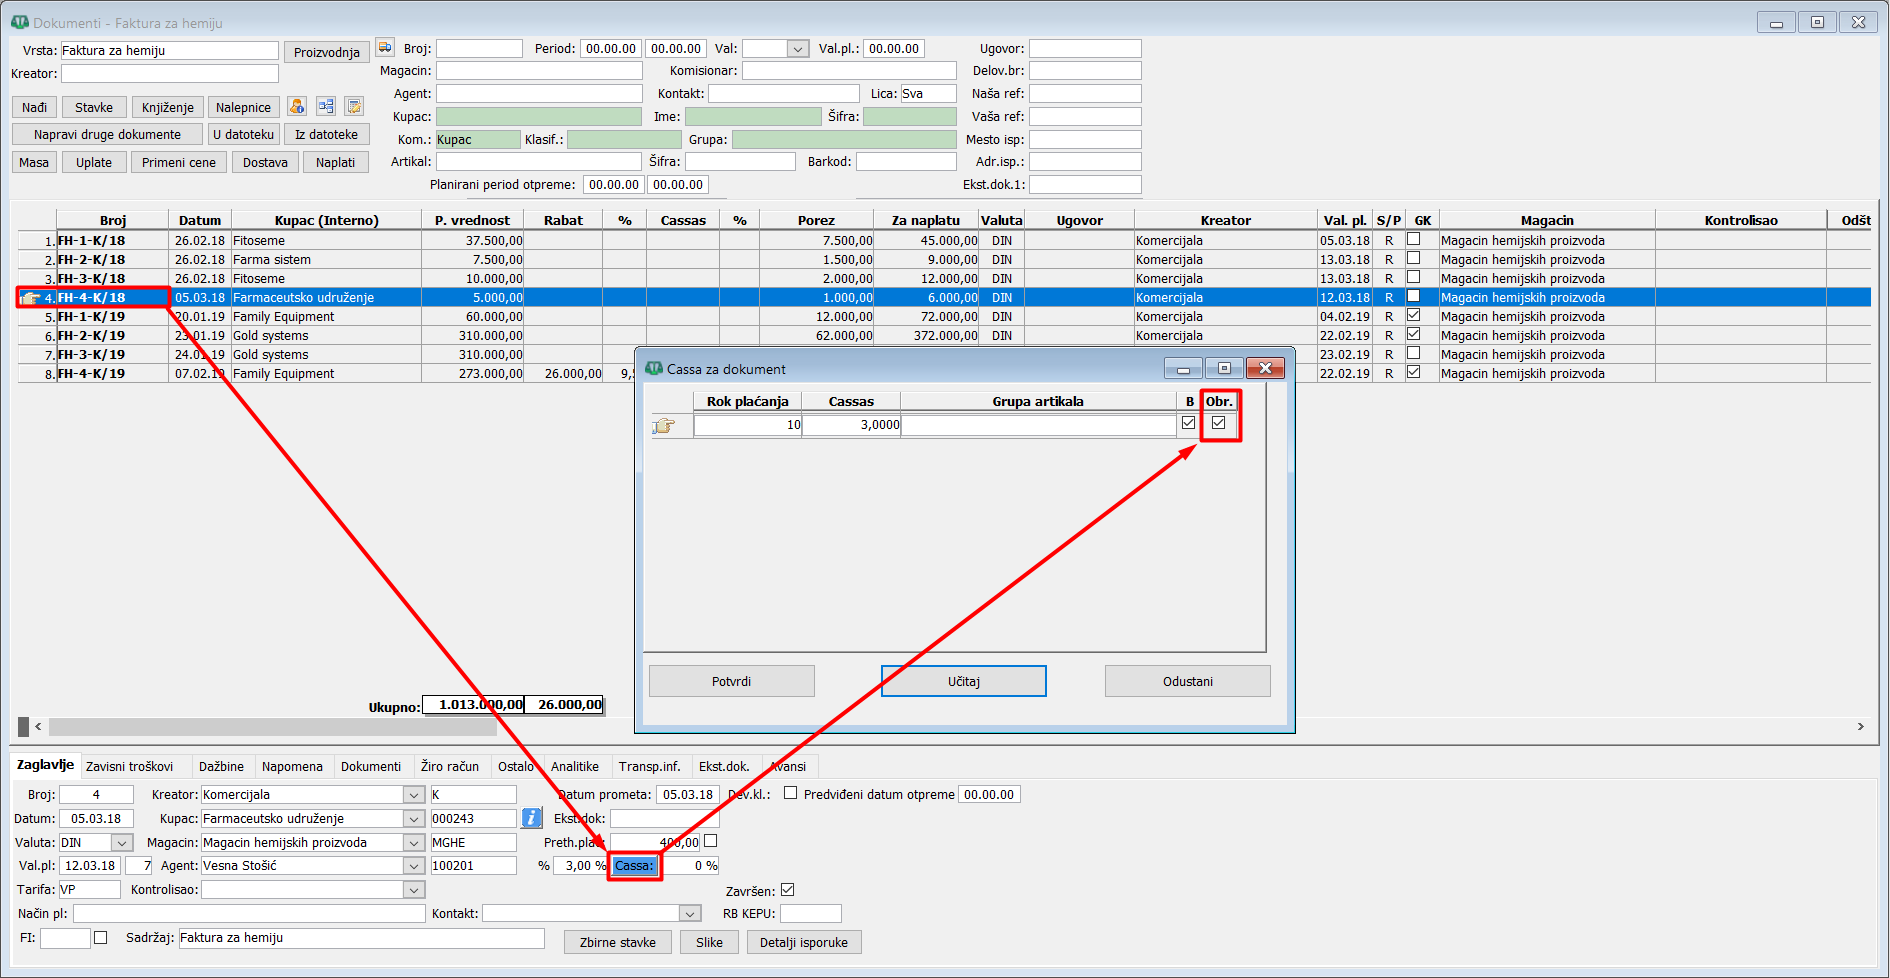Open the Agent Vesna Stošić dropdown
The height and width of the screenshot is (978, 1890).
(x=414, y=866)
